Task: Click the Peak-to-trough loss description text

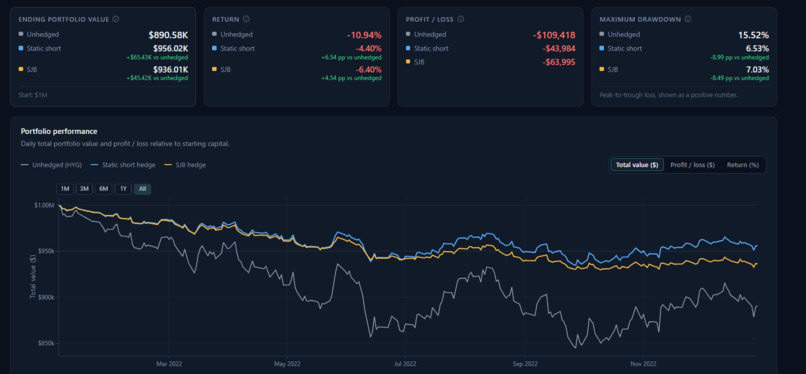Action: 669,95
